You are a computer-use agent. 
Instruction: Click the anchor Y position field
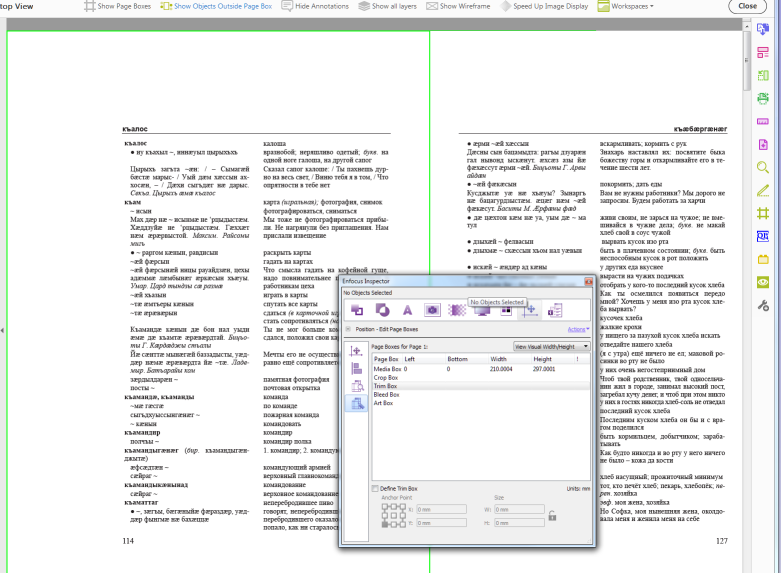point(441,523)
